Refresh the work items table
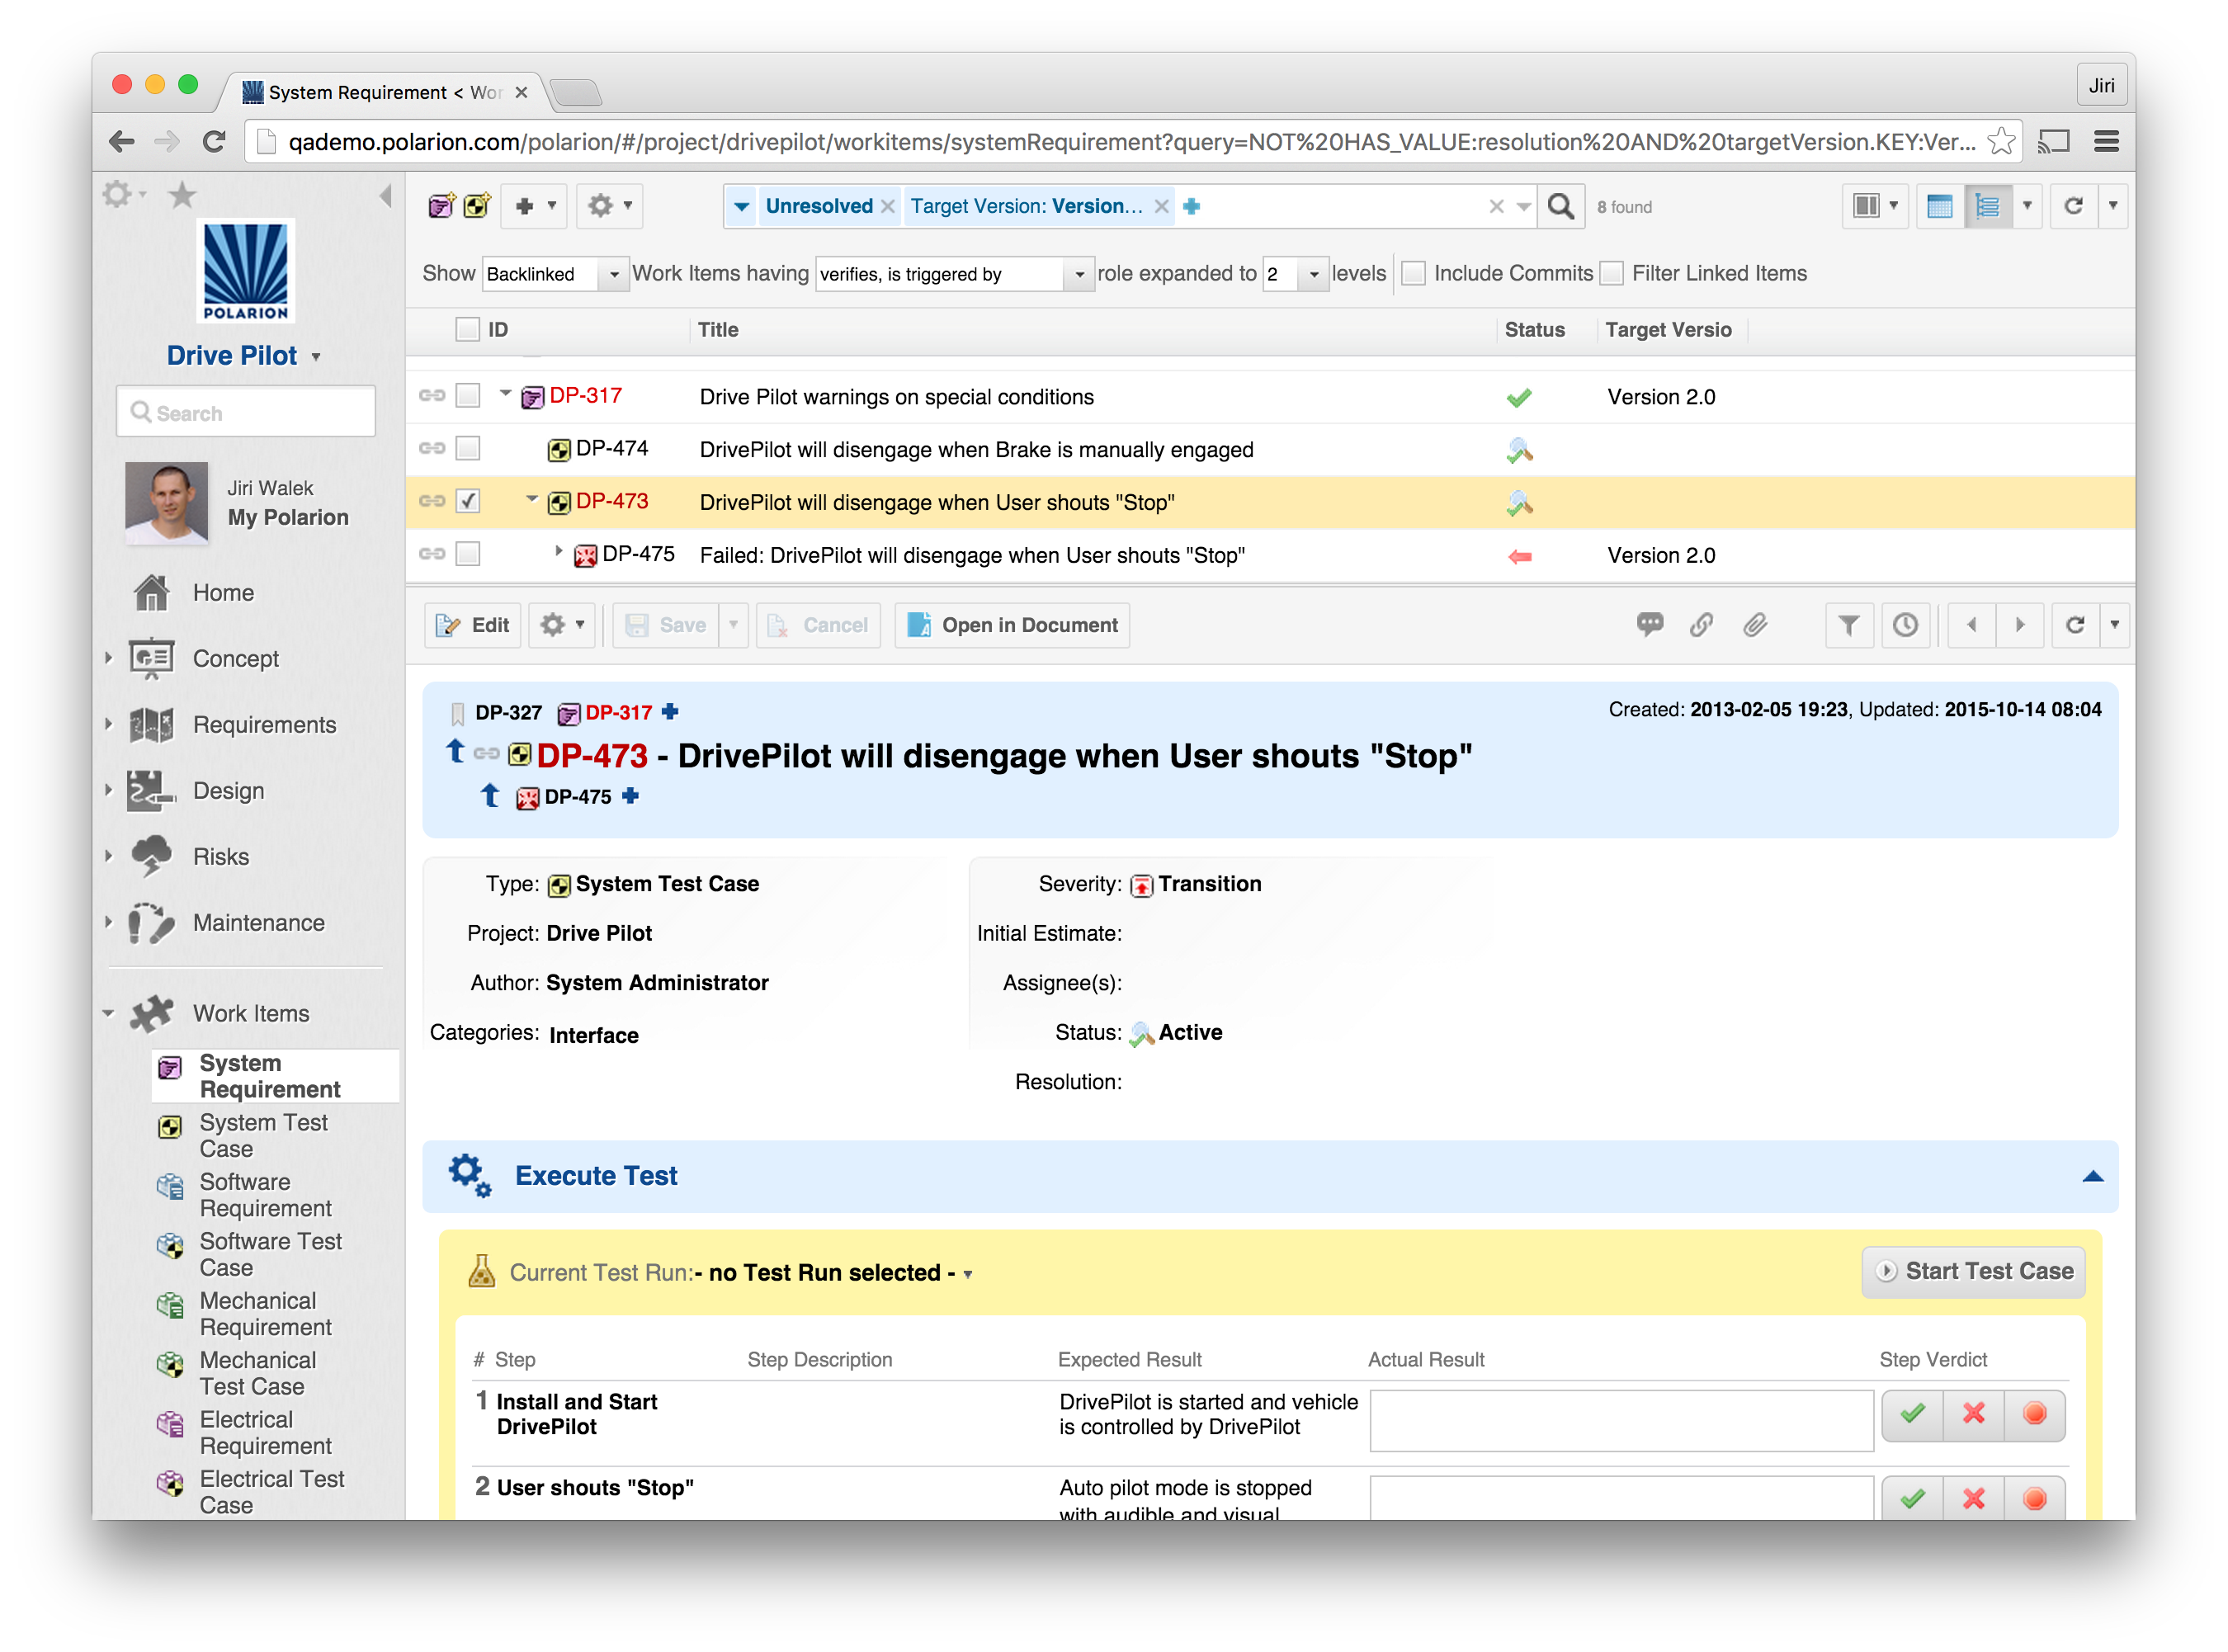The height and width of the screenshot is (1652, 2228). click(2076, 206)
